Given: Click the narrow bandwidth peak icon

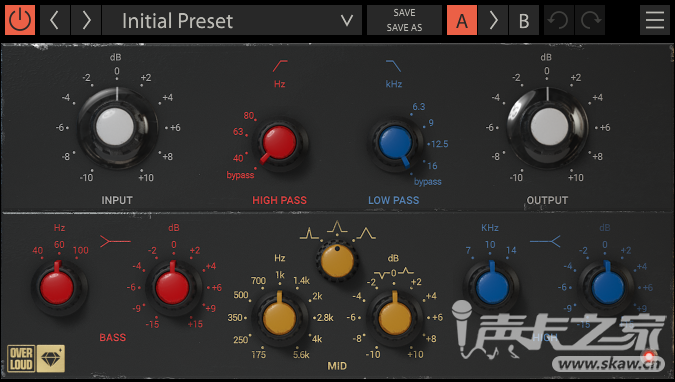Looking at the screenshot, I should click(x=309, y=234).
